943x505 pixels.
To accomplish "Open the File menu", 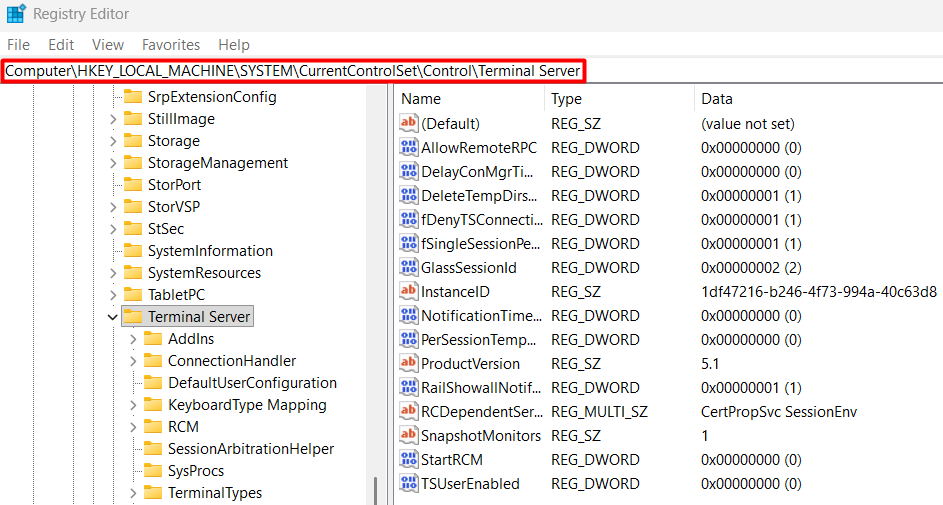I will (18, 45).
